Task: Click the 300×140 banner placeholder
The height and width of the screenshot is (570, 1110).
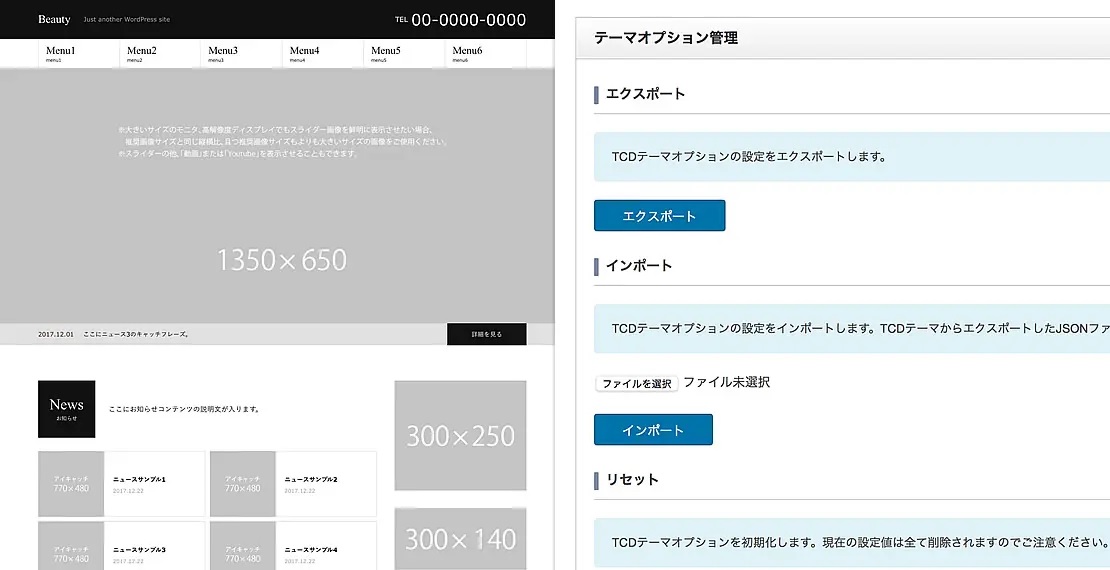Action: (460, 539)
